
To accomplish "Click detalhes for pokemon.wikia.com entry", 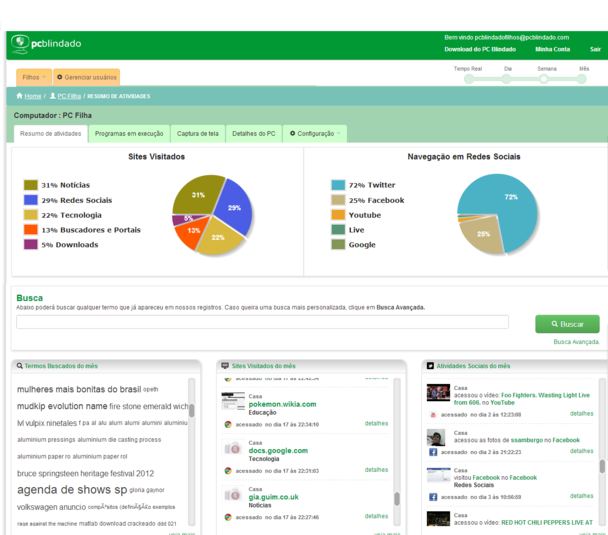I will 376,423.
